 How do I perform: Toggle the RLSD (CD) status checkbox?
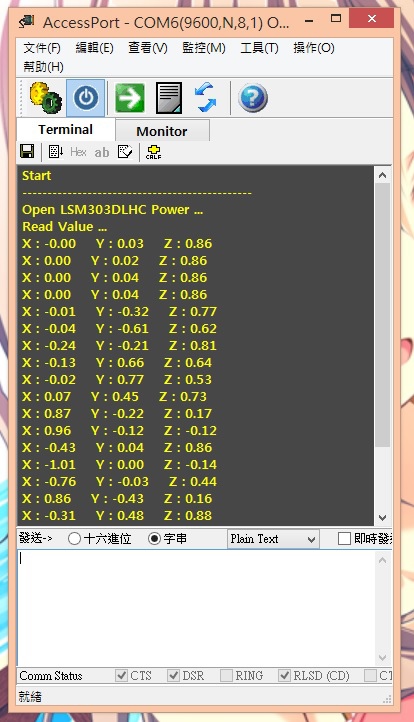tap(285, 675)
